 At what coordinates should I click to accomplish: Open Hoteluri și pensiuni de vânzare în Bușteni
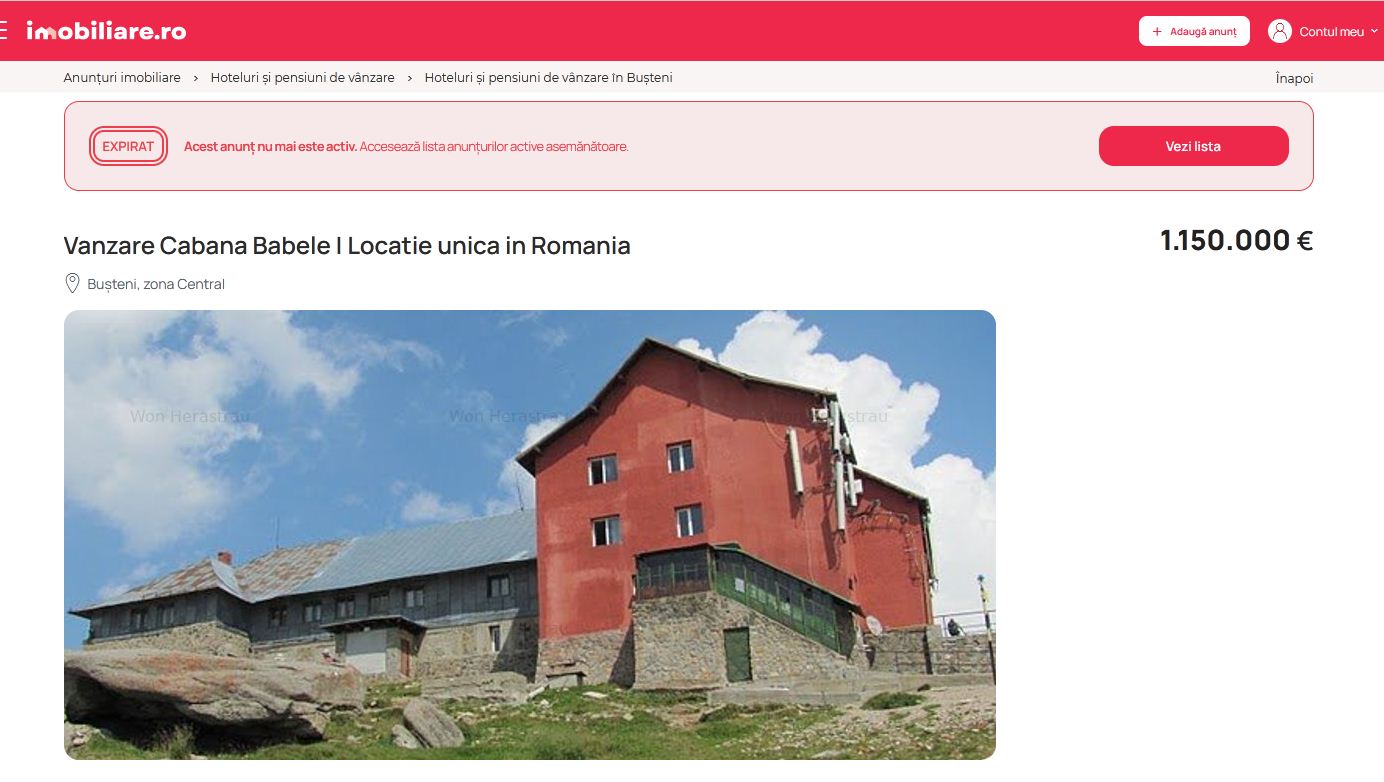pos(549,77)
